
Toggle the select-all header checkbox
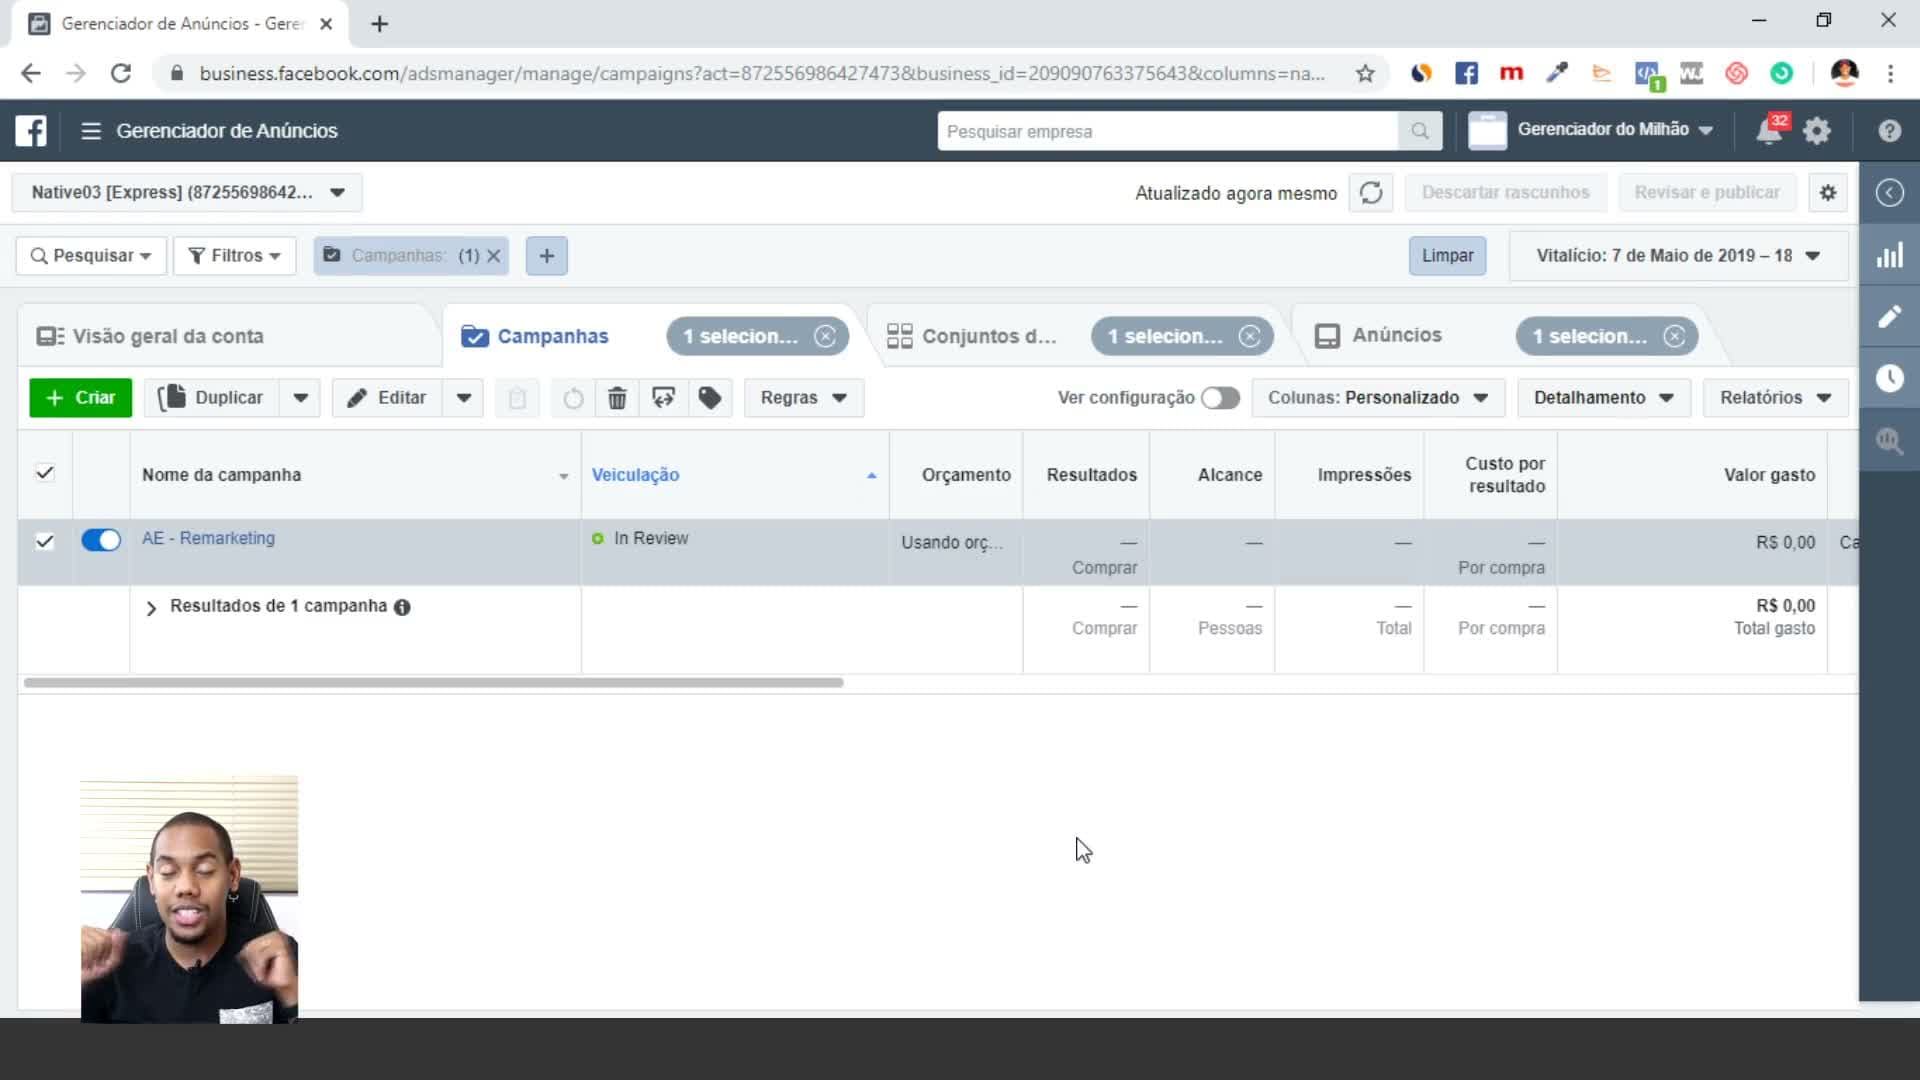tap(45, 473)
